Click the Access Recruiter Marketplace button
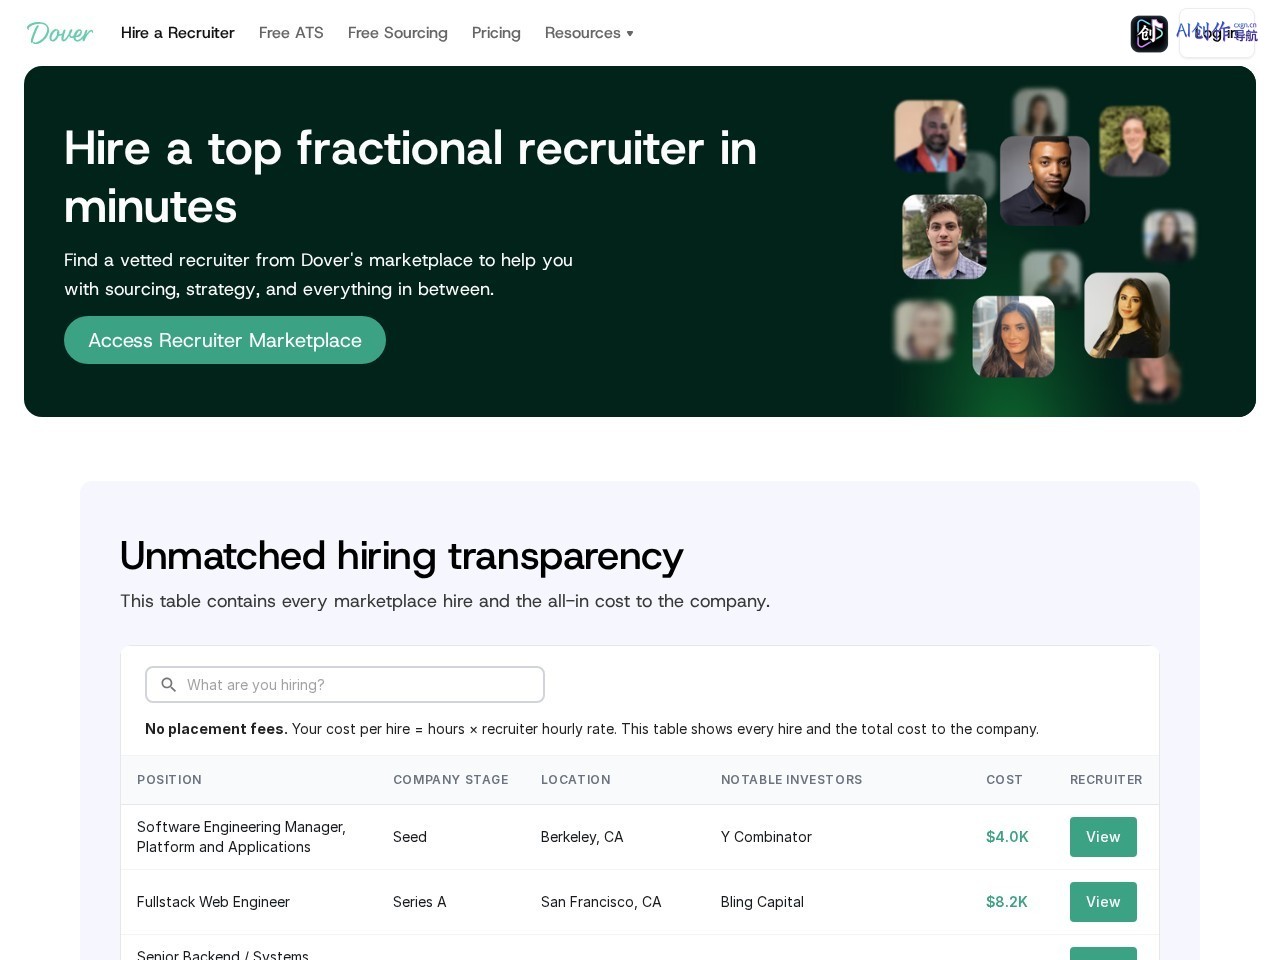The height and width of the screenshot is (960, 1280). 225,340
